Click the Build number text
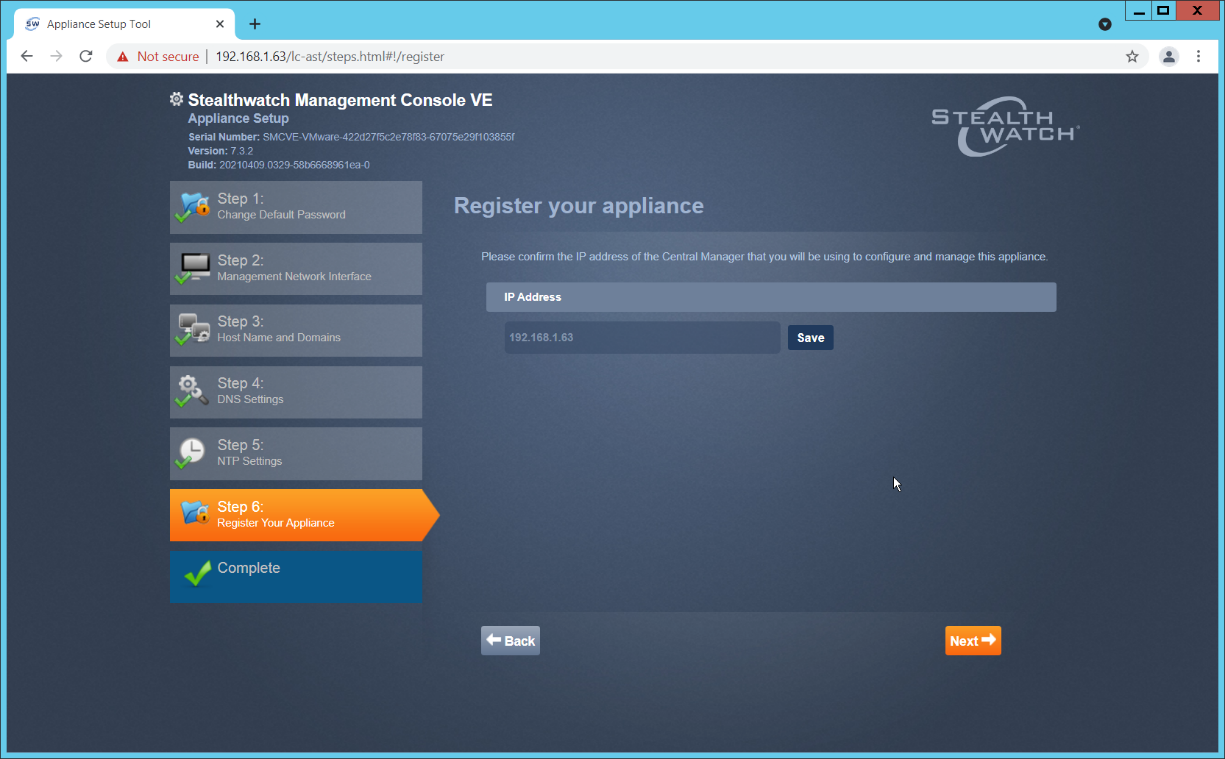Screen dimensions: 1225x759 [x=294, y=165]
